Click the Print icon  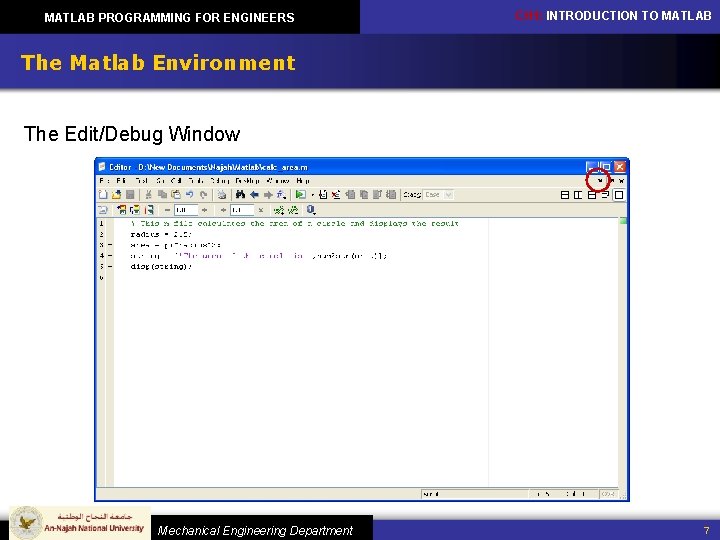point(222,195)
